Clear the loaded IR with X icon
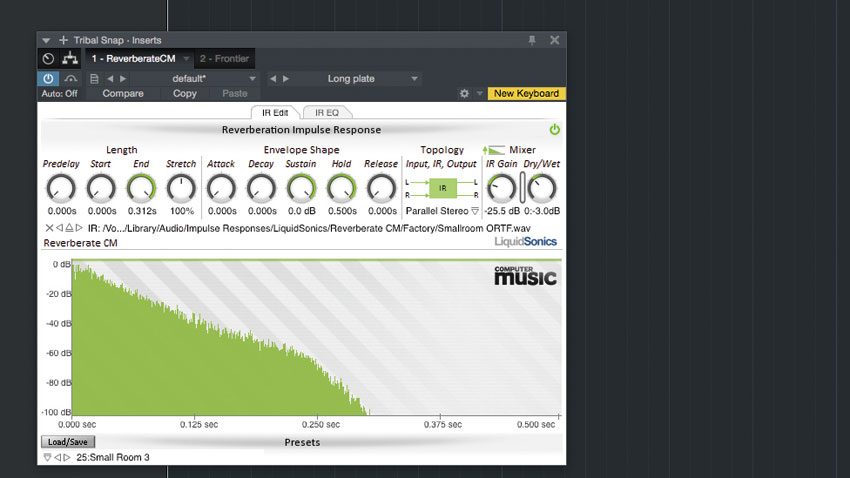 (49, 228)
